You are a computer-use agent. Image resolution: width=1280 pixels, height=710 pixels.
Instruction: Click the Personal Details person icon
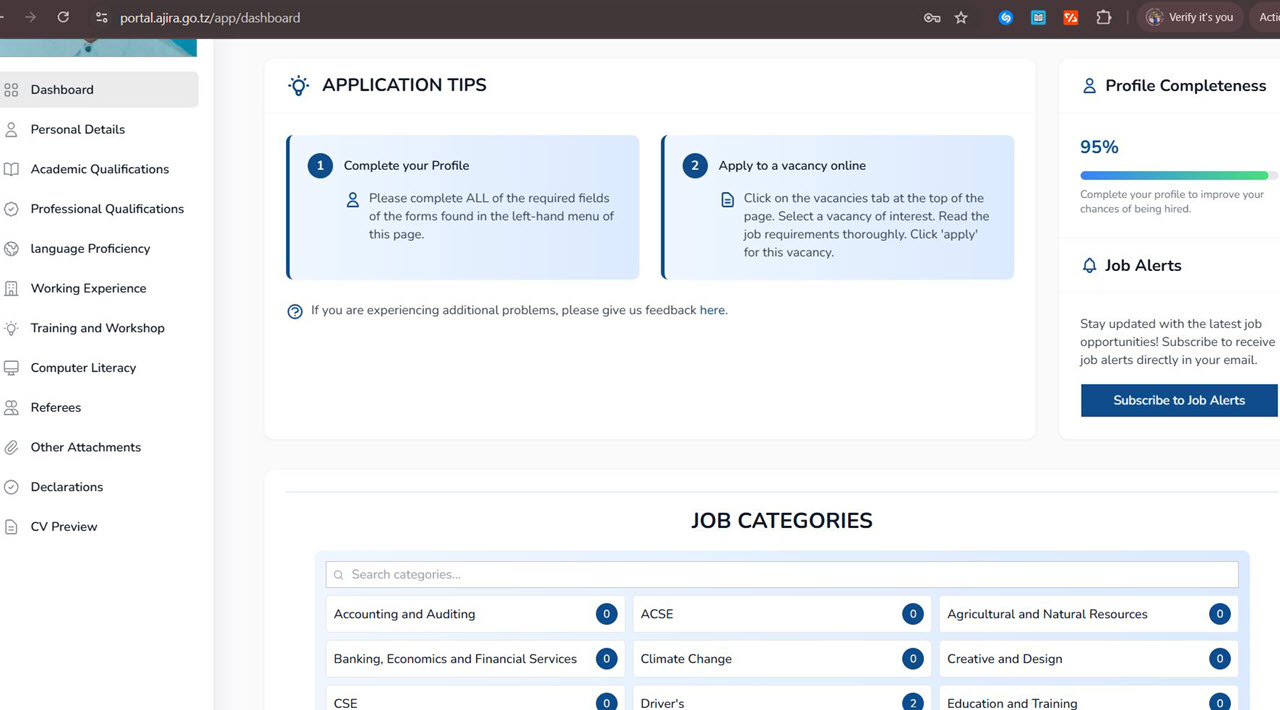[x=12, y=130]
